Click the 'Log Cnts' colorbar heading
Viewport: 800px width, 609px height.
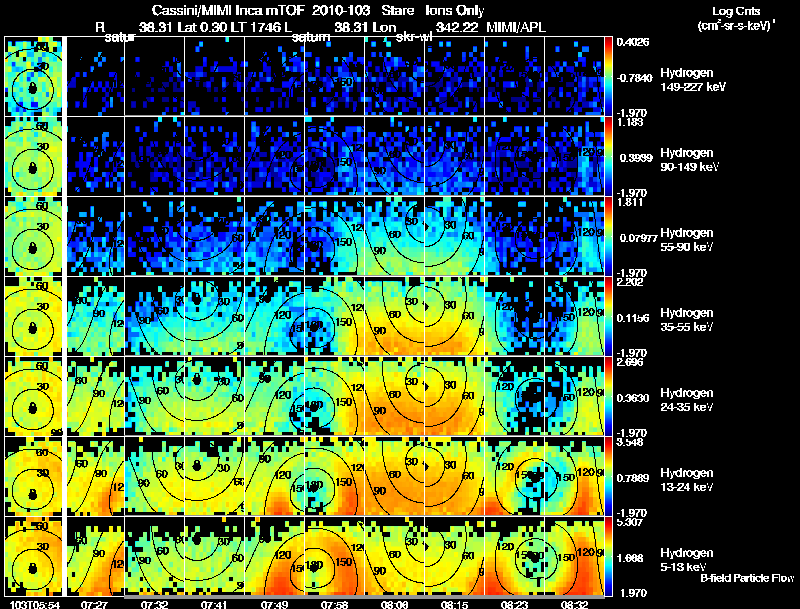736,11
